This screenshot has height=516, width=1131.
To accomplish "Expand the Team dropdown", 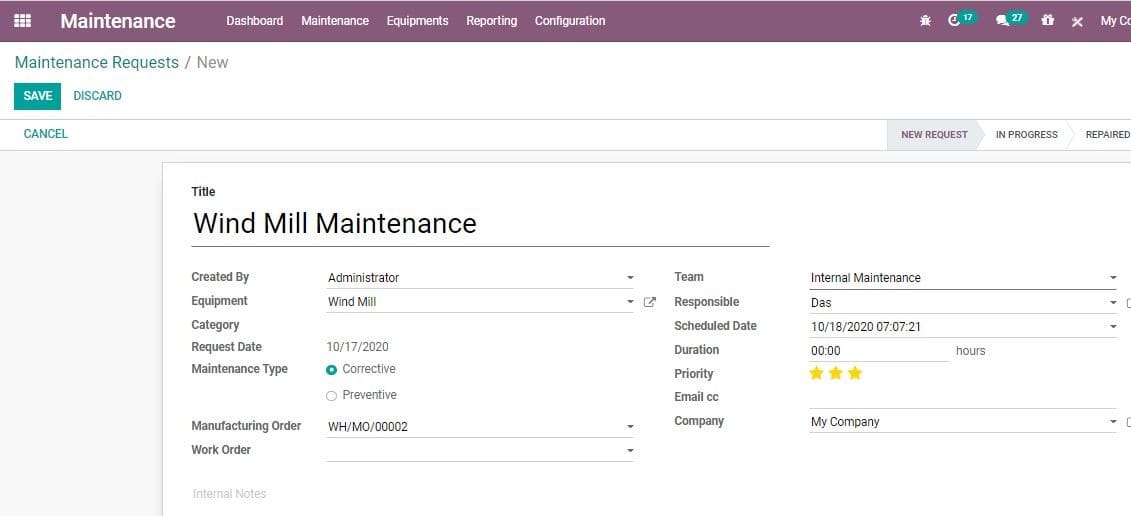I will 1113,278.
